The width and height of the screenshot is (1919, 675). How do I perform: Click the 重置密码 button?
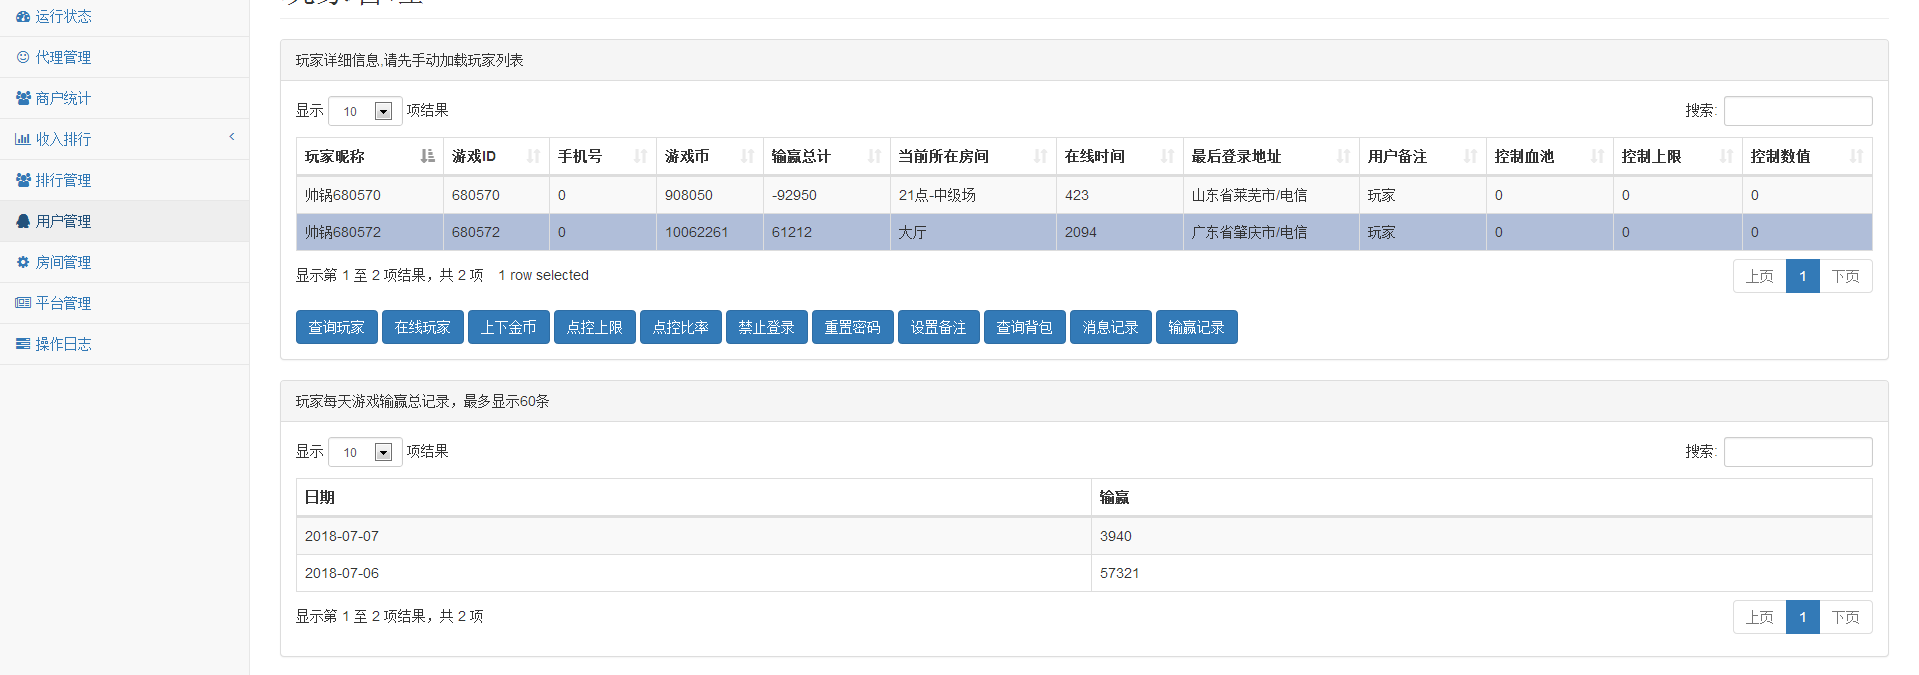[x=852, y=328]
